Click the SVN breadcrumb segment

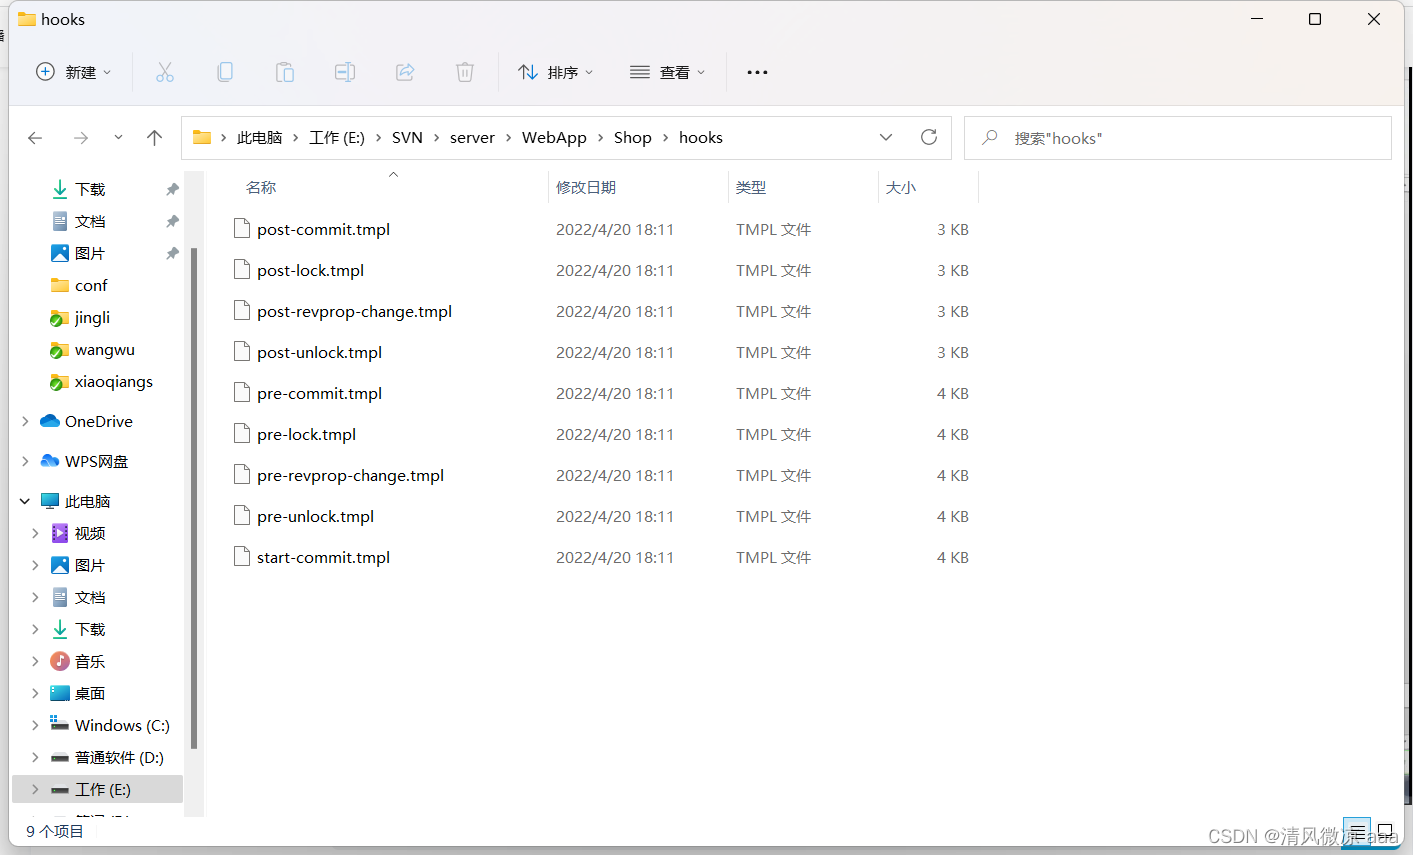pos(407,138)
